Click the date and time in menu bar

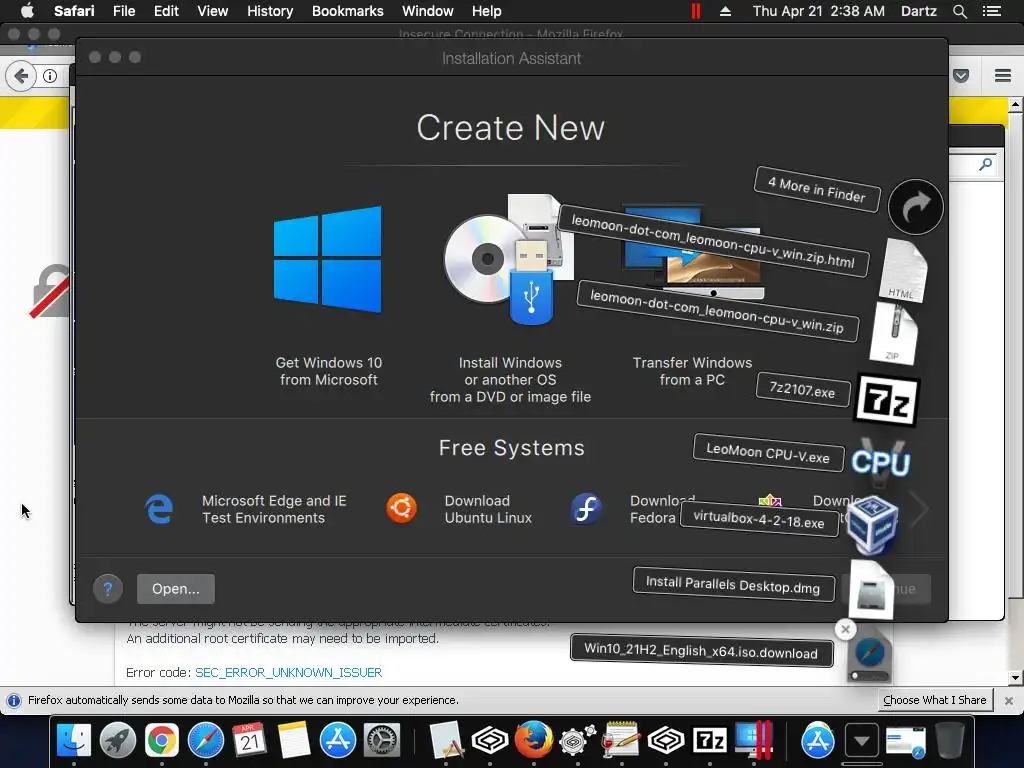[x=818, y=11]
